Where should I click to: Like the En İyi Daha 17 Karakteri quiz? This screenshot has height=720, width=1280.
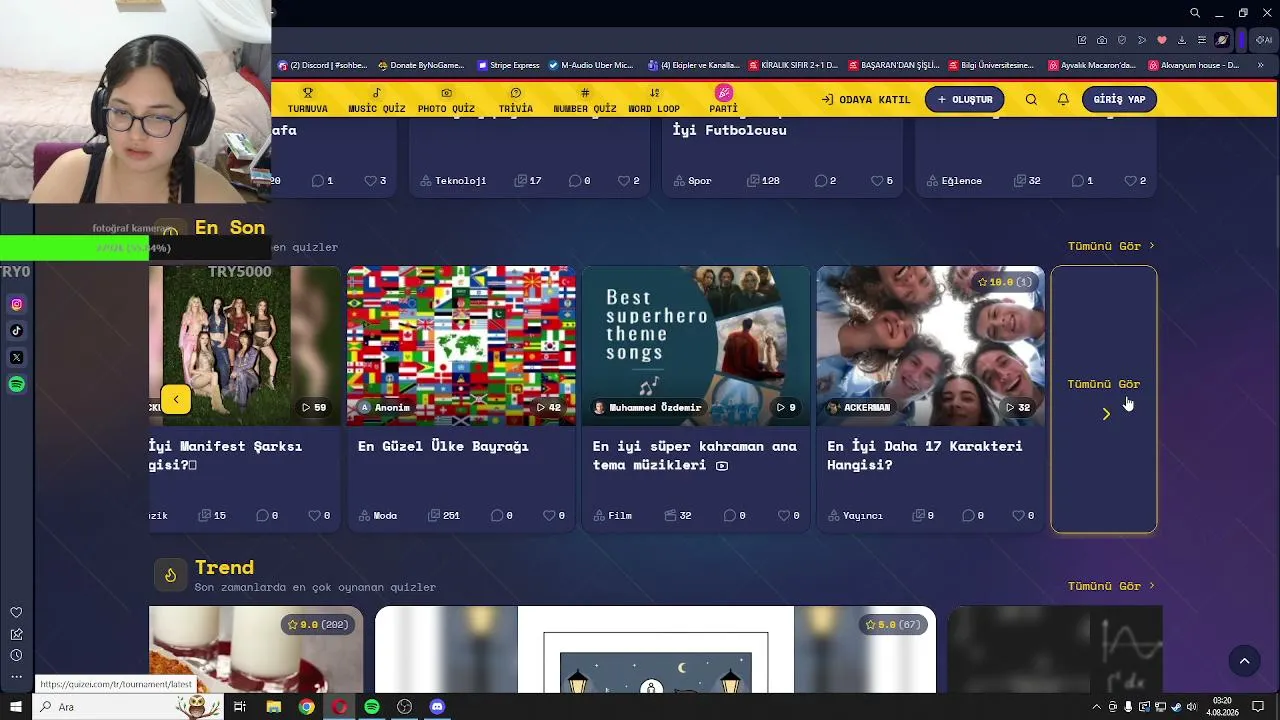pos(1023,516)
